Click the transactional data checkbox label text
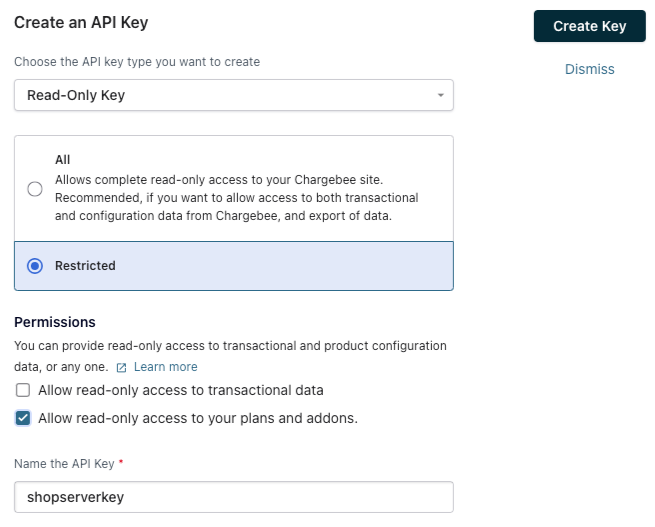The height and width of the screenshot is (527, 655). (180, 390)
